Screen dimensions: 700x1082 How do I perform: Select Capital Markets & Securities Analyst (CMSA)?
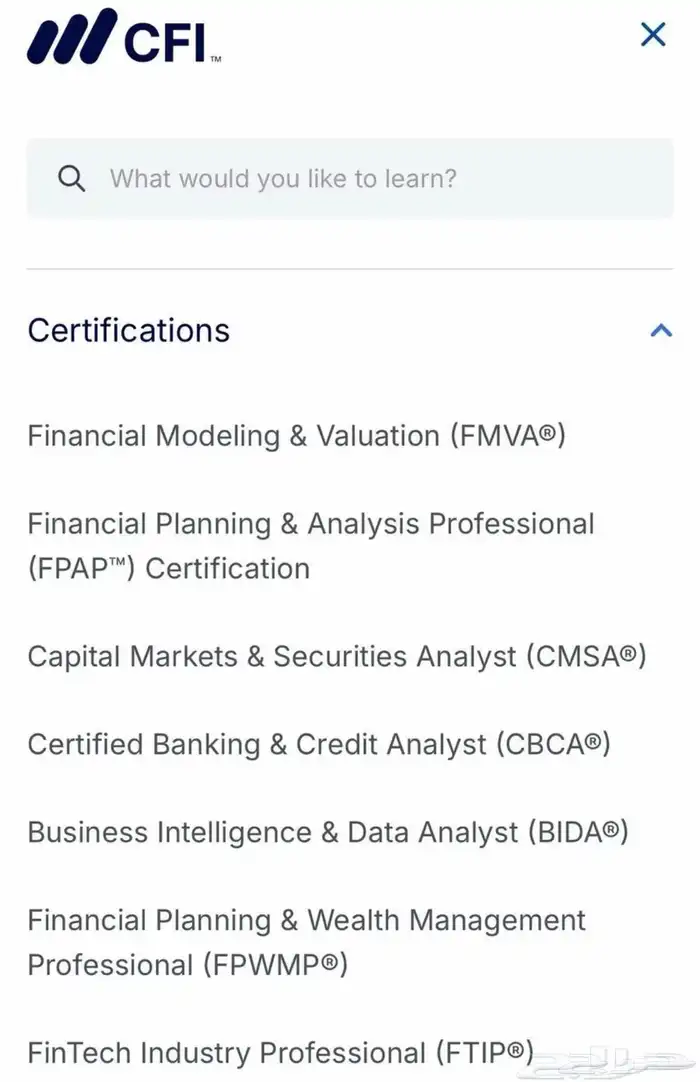337,657
